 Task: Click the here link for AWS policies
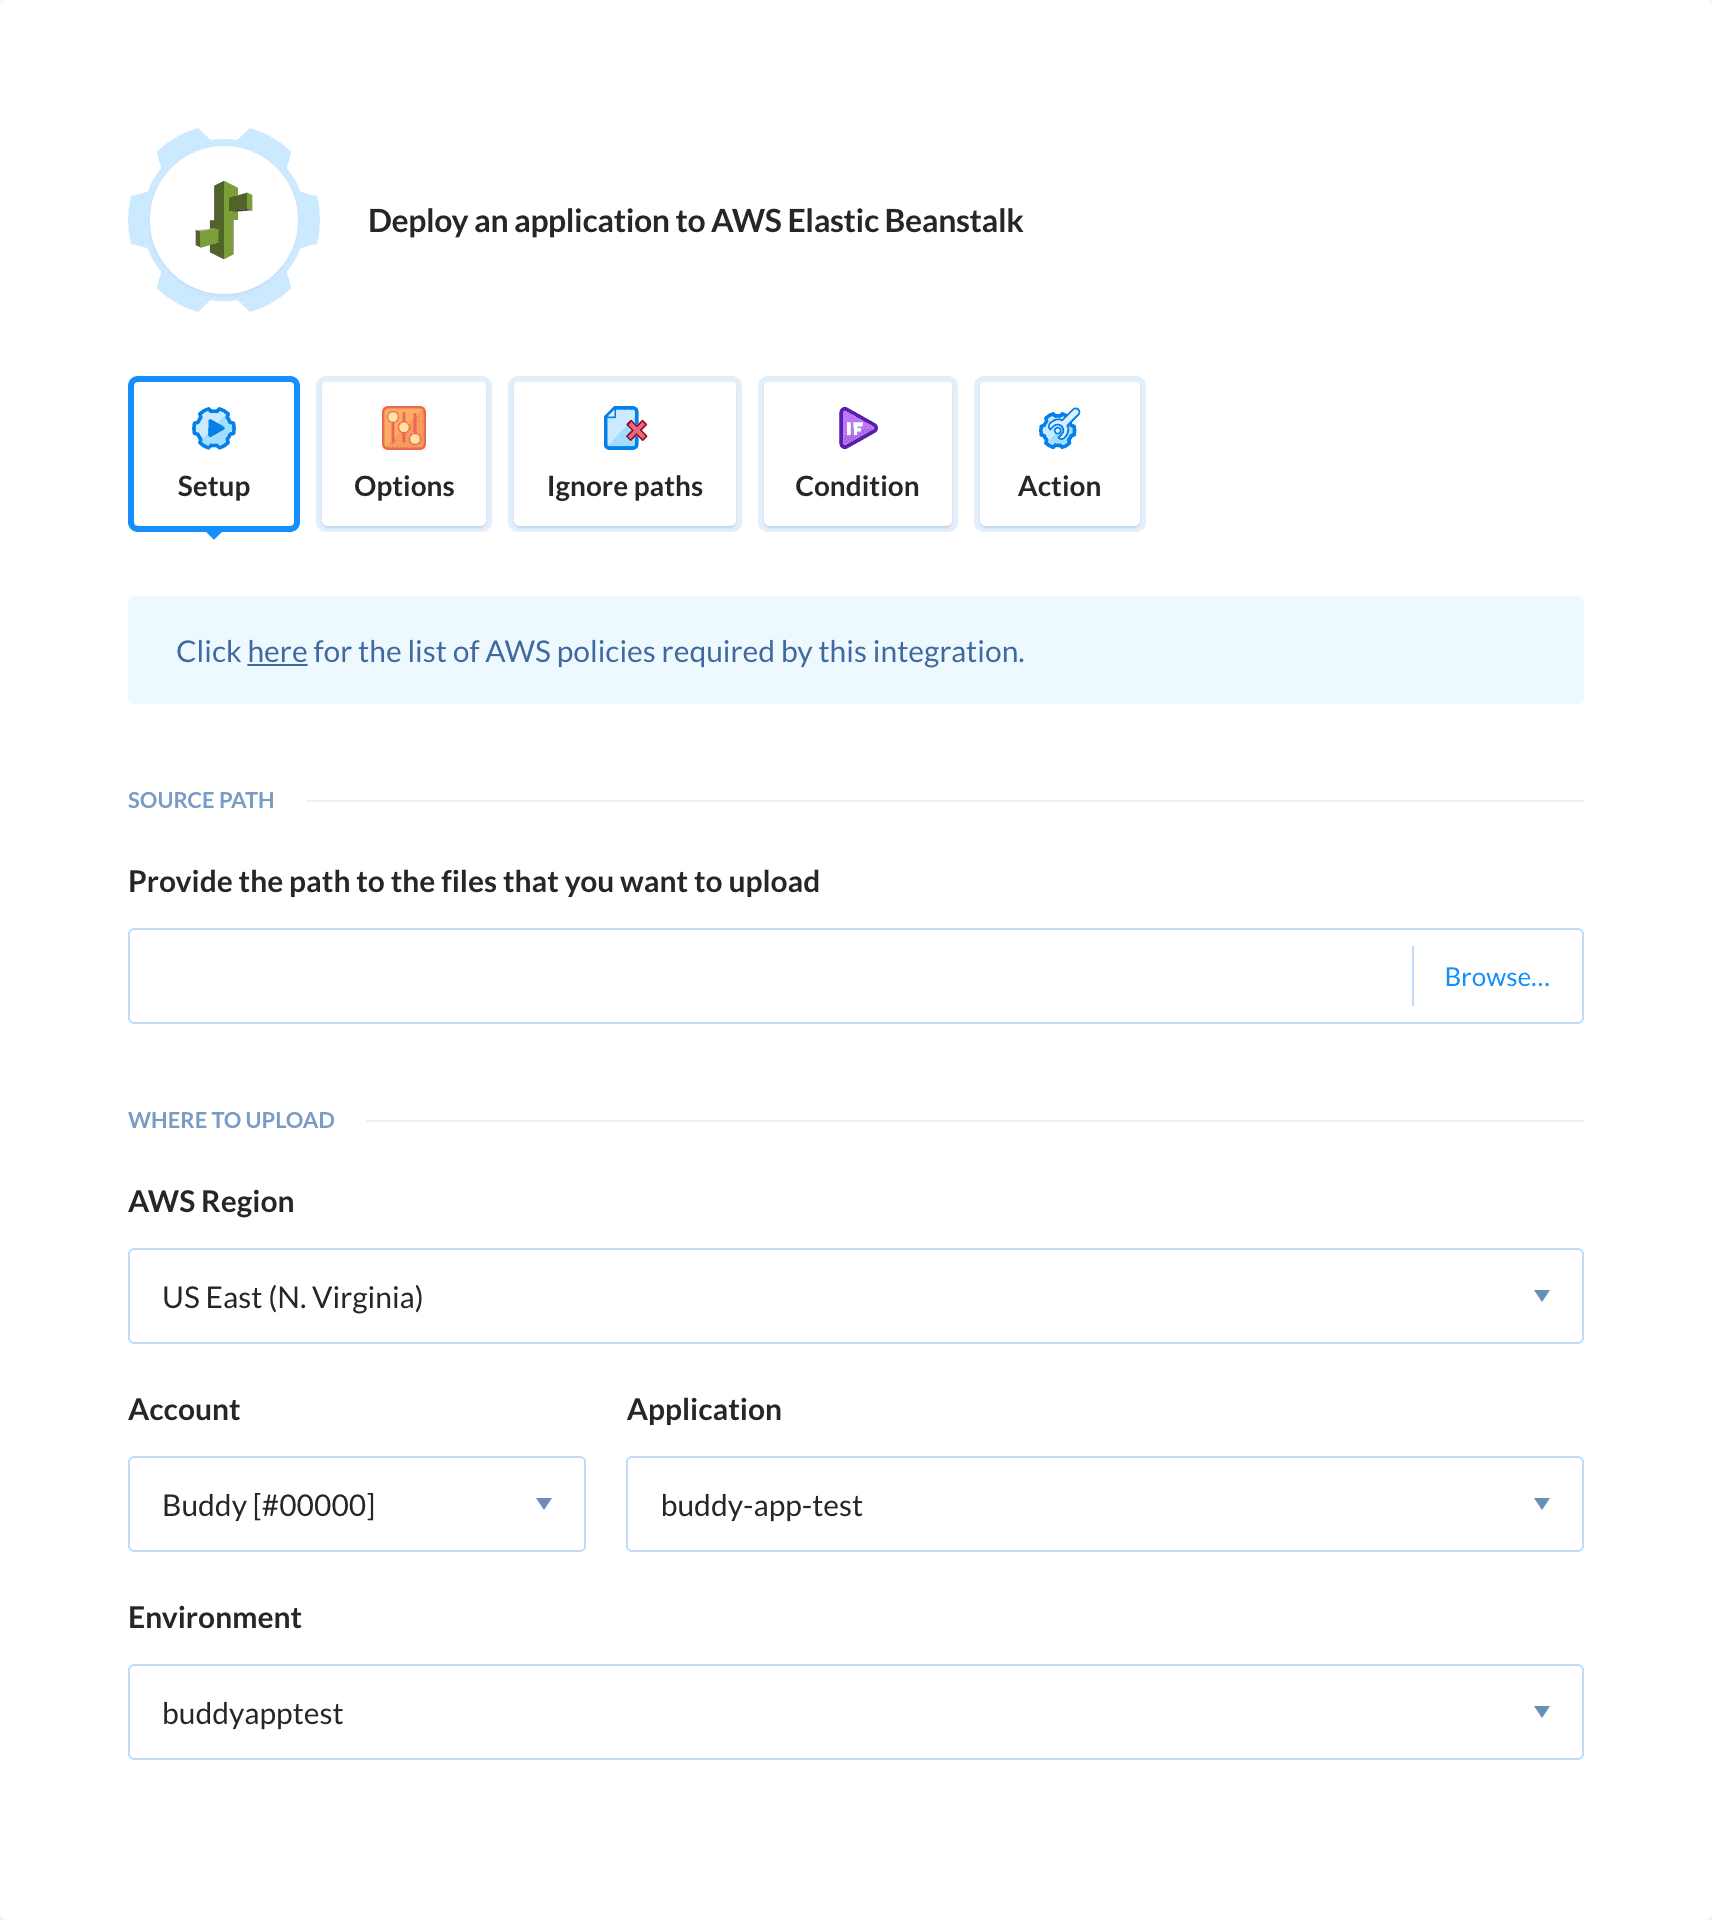pyautogui.click(x=276, y=650)
